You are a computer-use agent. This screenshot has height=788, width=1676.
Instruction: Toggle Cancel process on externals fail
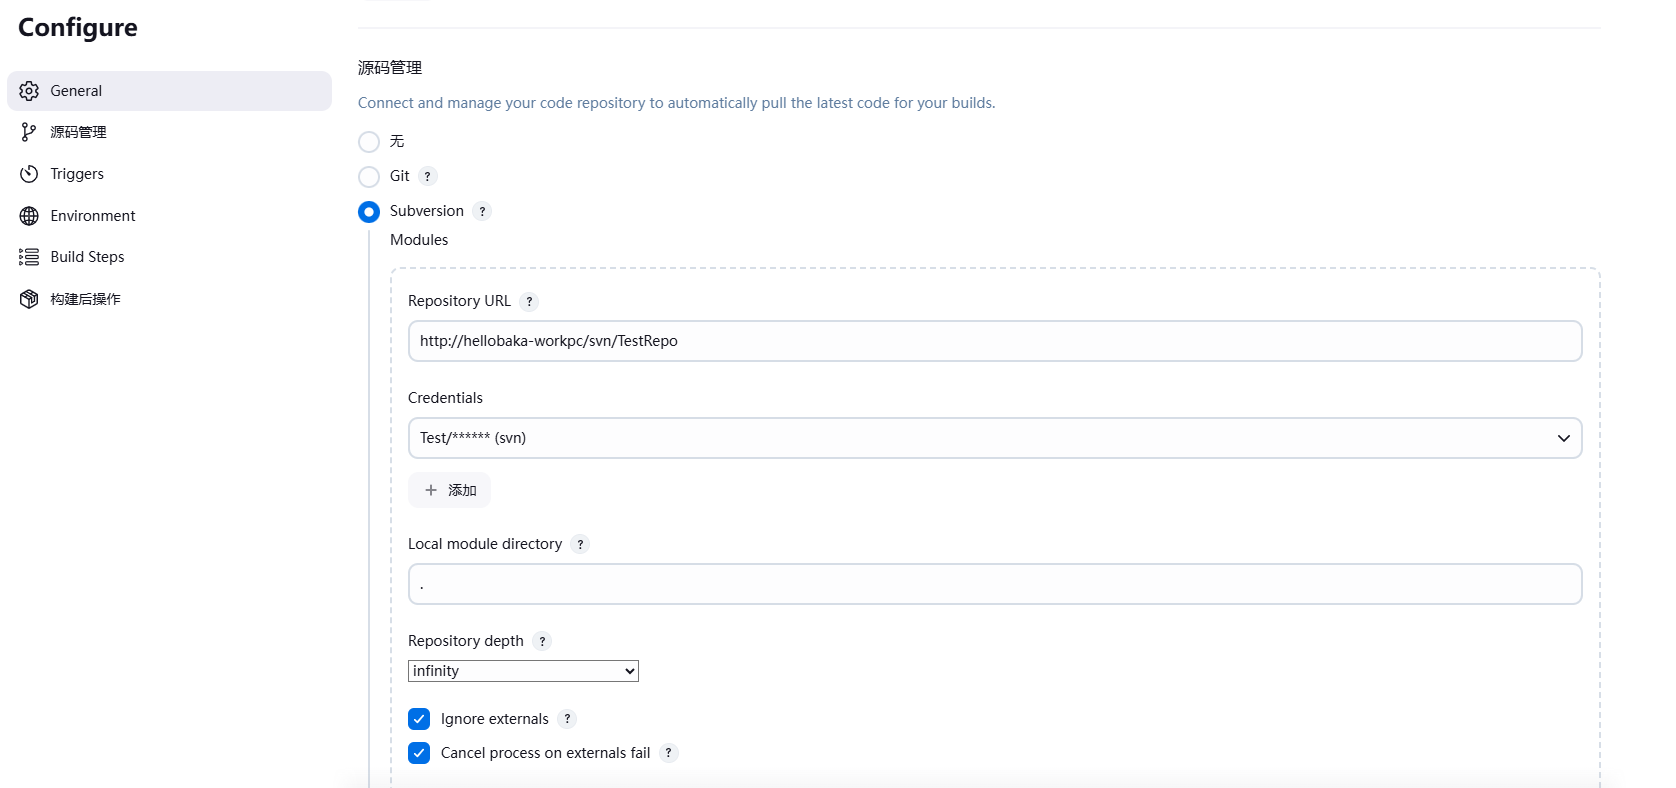tap(419, 753)
